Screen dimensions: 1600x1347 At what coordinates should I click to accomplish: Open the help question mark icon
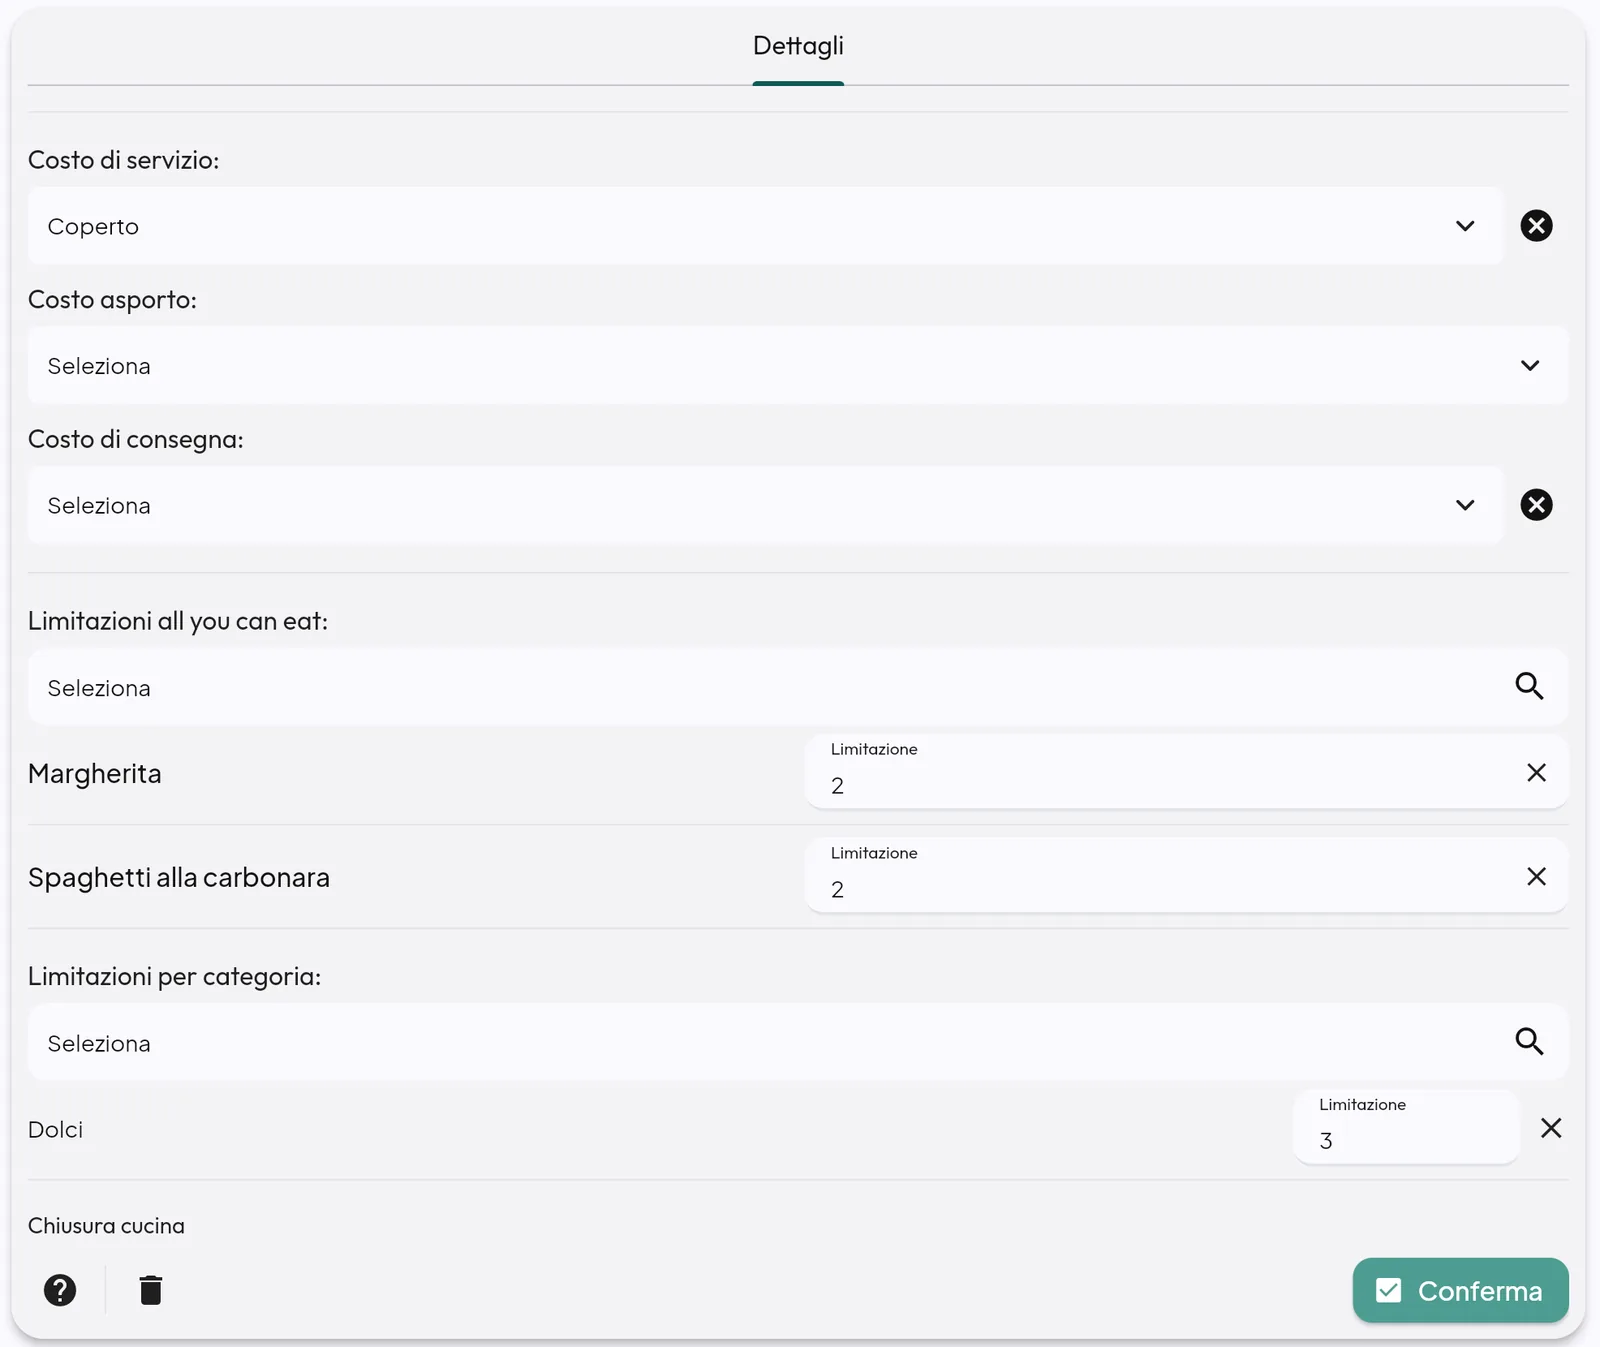click(60, 1290)
